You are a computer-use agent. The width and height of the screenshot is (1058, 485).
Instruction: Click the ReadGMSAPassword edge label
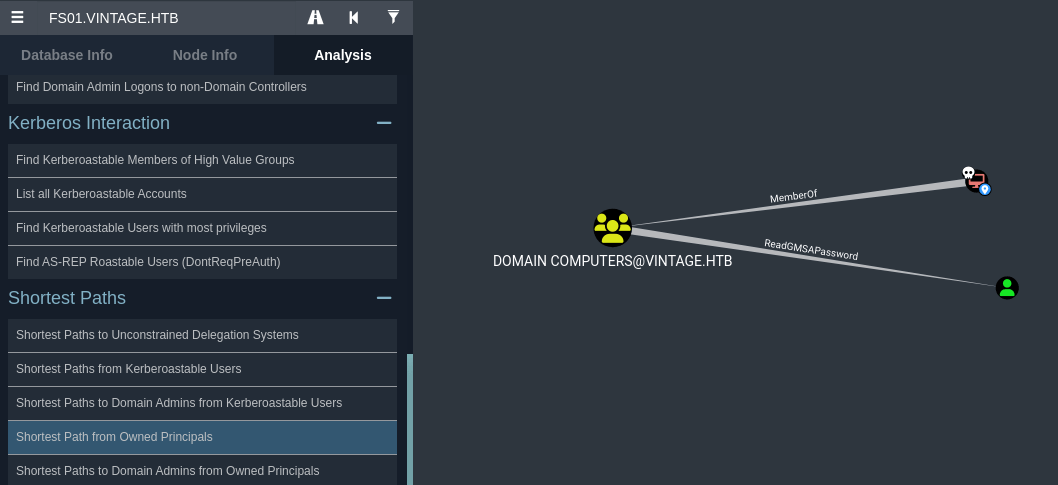811,249
